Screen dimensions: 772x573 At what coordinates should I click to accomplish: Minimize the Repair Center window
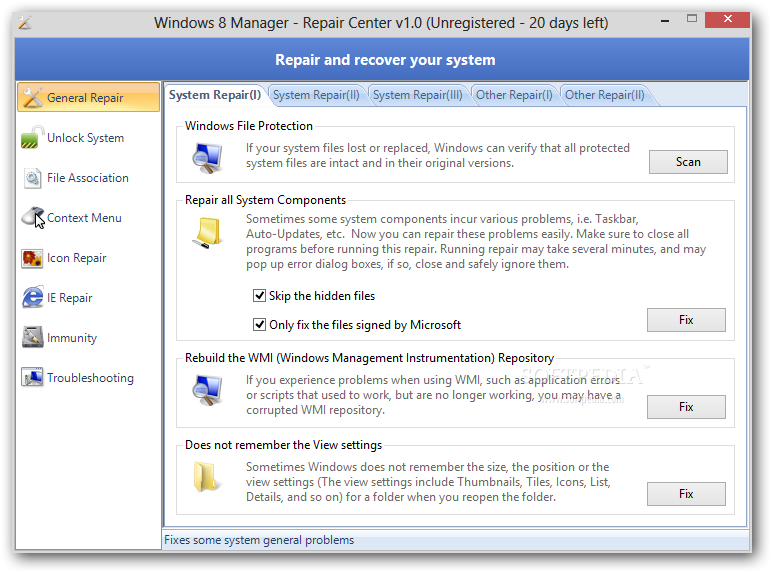[x=665, y=21]
